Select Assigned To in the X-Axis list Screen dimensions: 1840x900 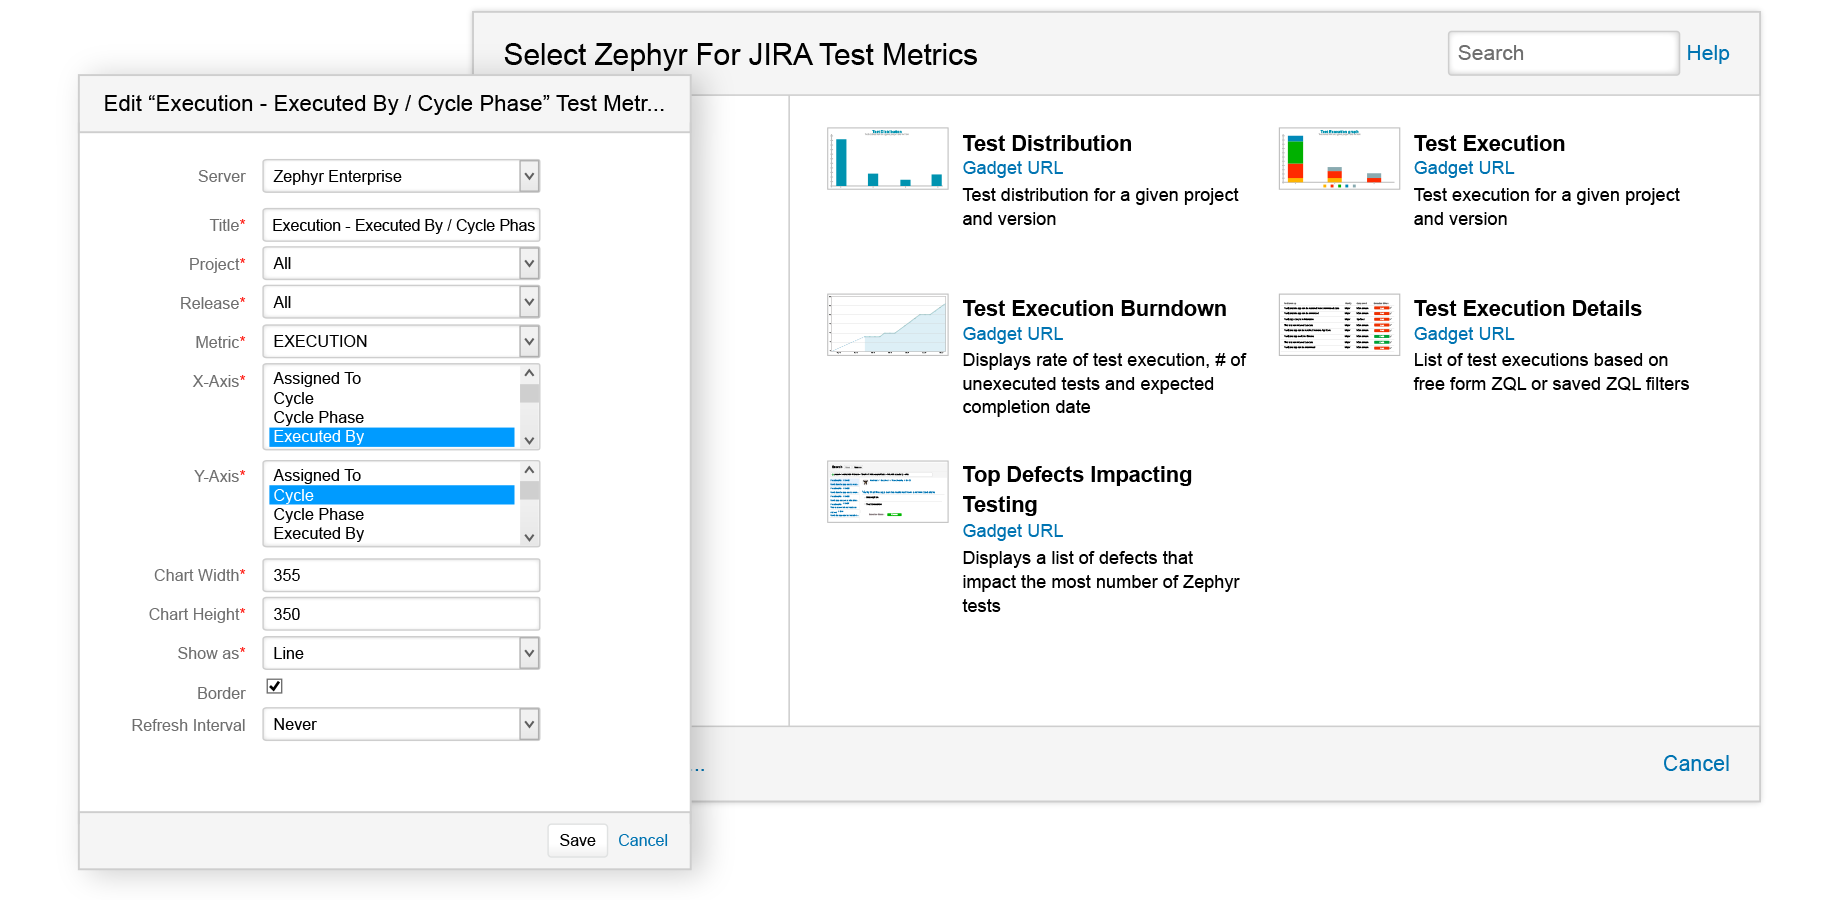click(392, 379)
